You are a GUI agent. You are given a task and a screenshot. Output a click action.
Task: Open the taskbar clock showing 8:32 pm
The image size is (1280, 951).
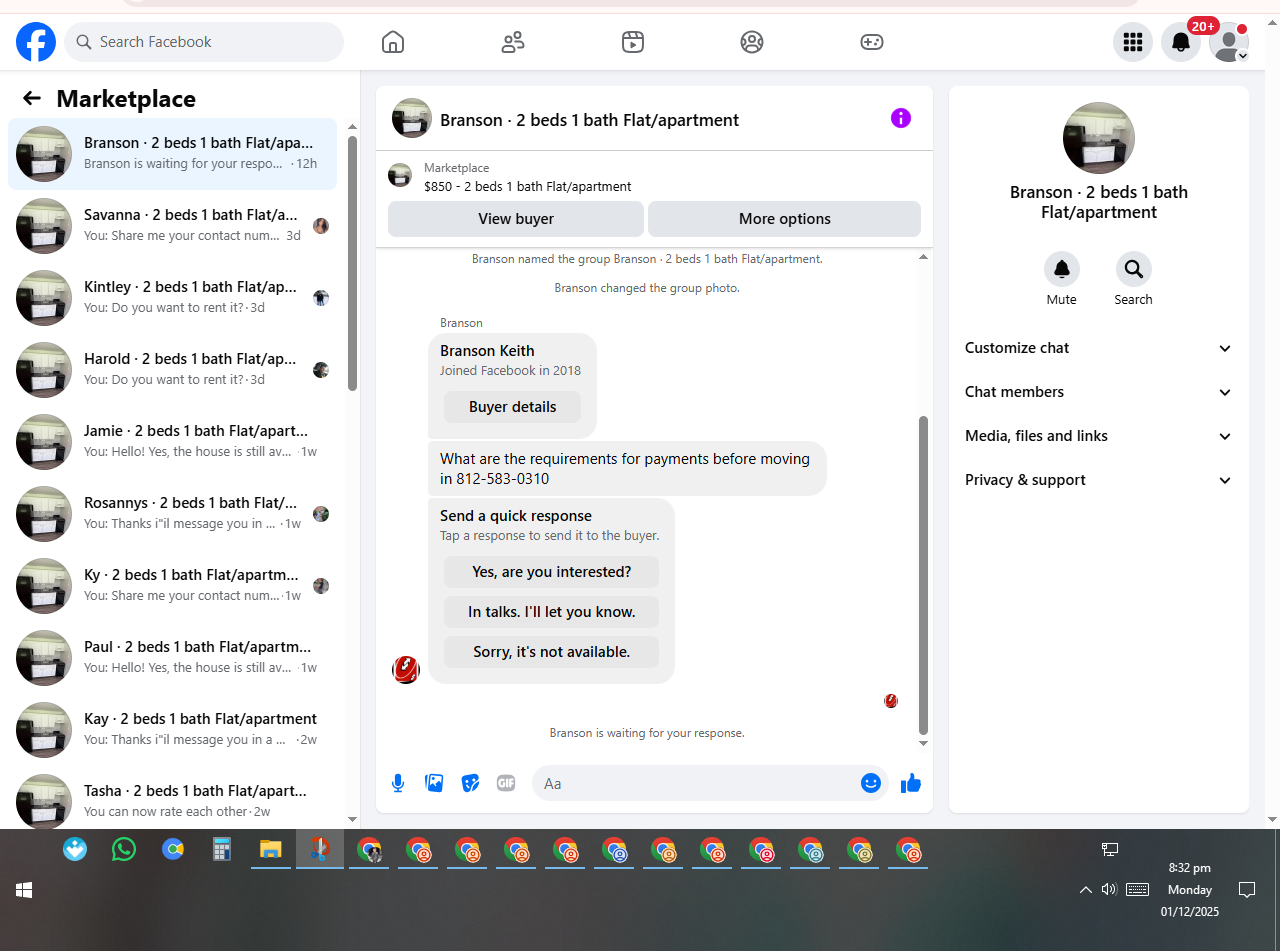(1190, 889)
